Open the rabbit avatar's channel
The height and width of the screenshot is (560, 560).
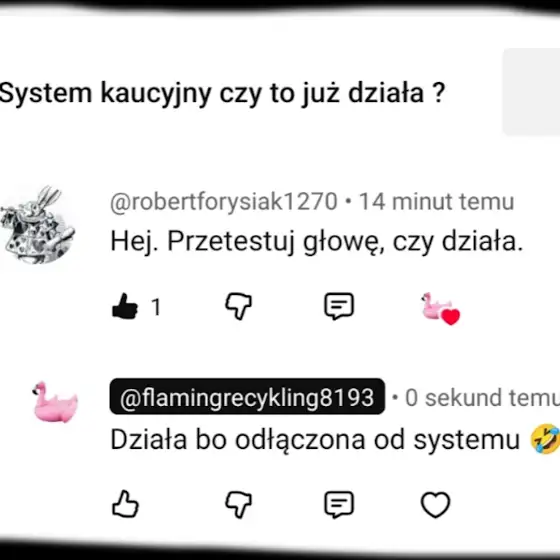click(x=38, y=225)
